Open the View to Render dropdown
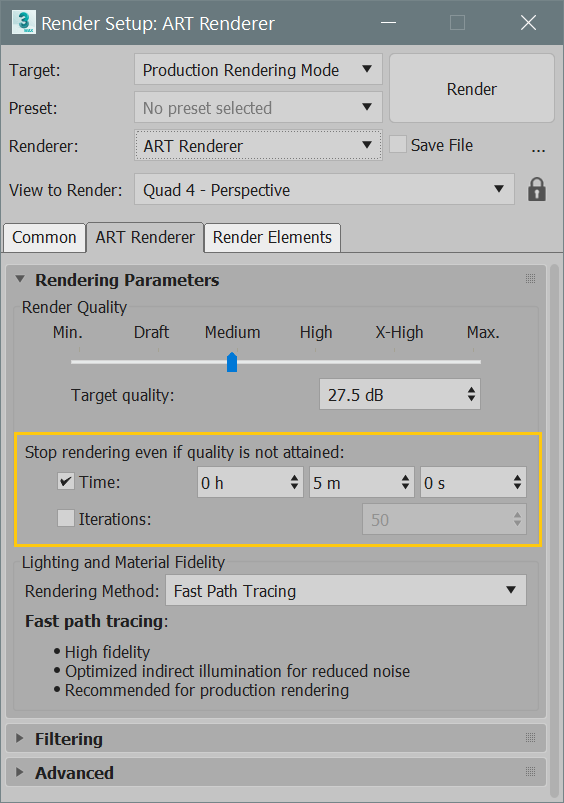Viewport: 564px width, 803px height. tap(324, 189)
